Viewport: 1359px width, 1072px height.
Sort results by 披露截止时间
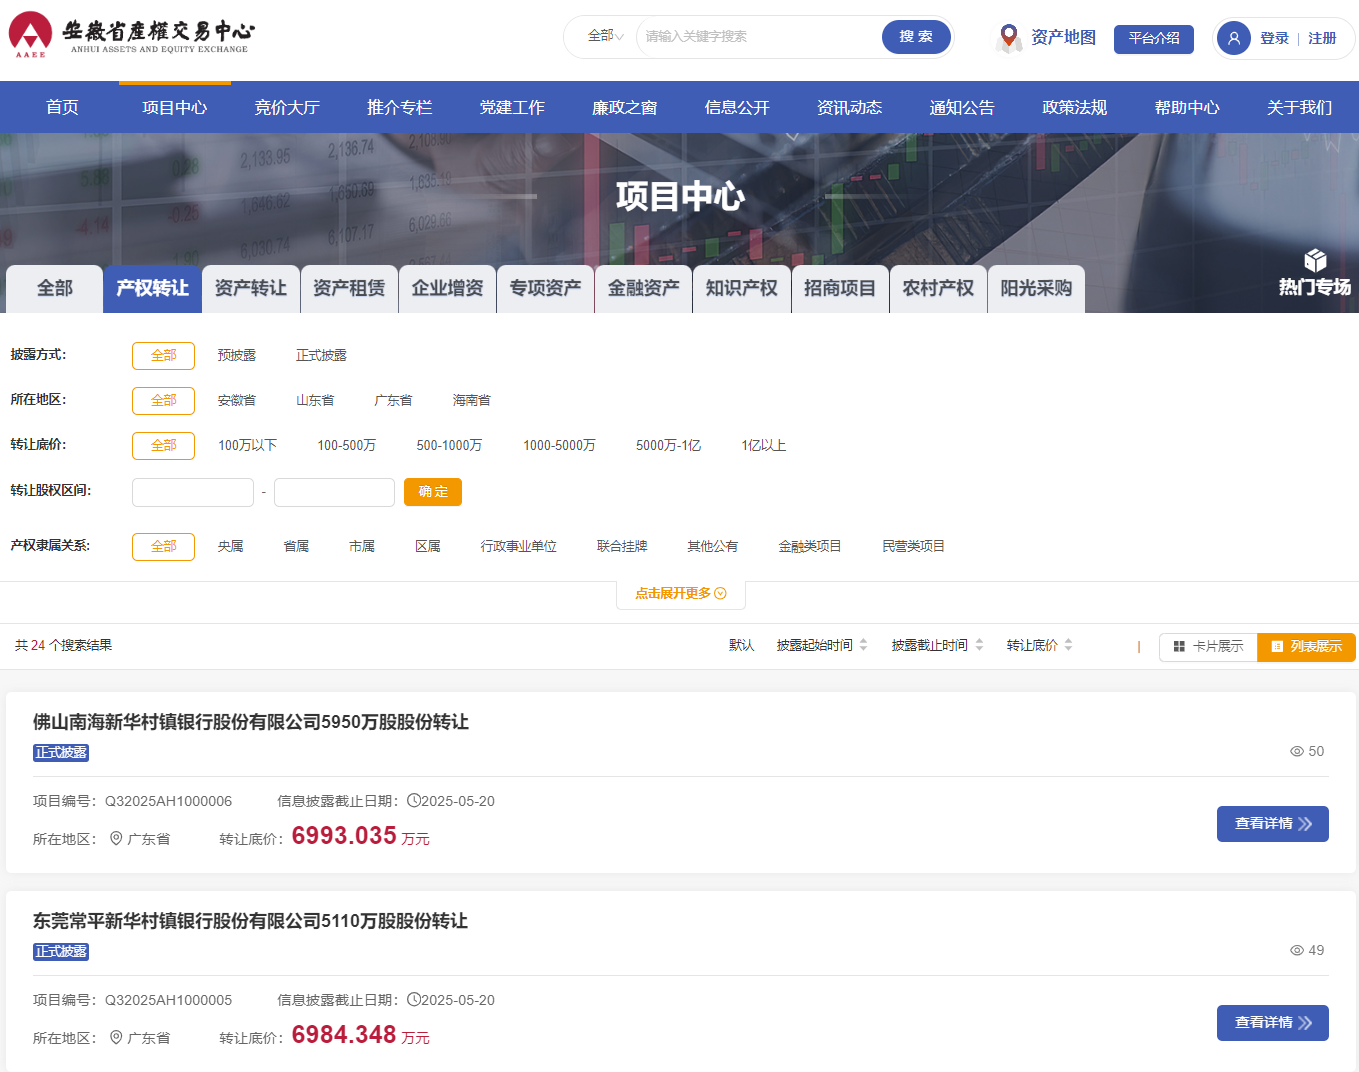tap(937, 645)
